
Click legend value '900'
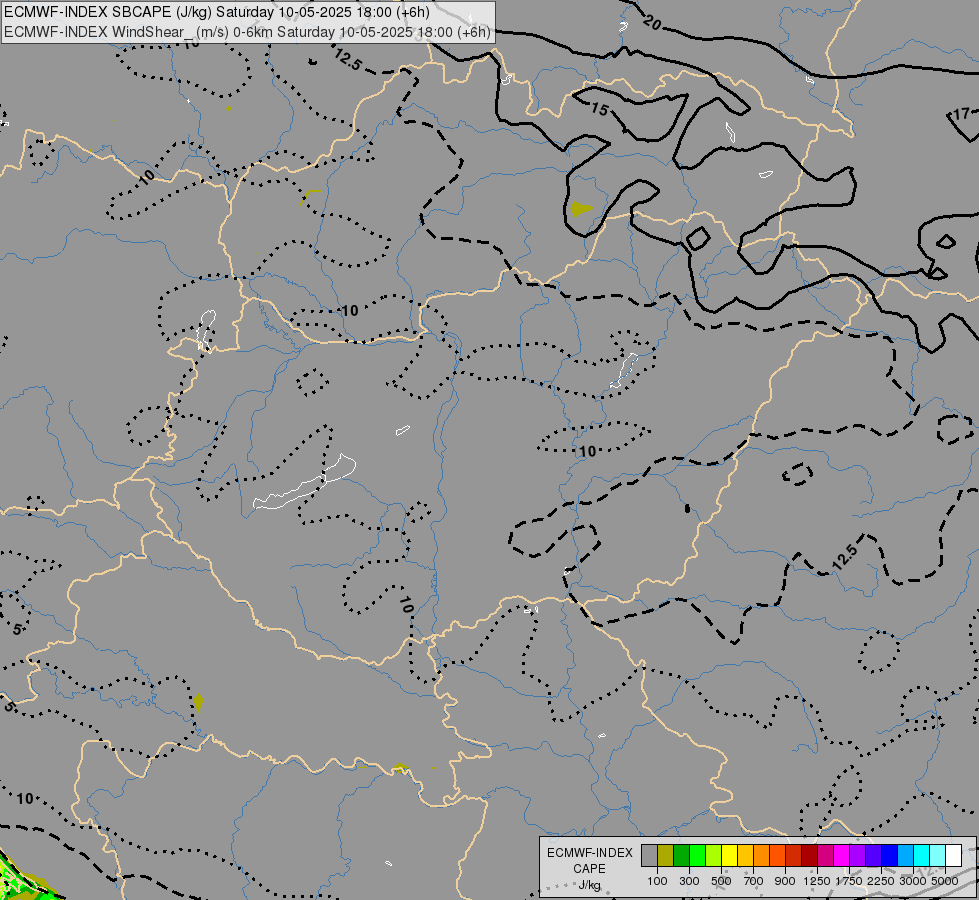pyautogui.click(x=785, y=881)
